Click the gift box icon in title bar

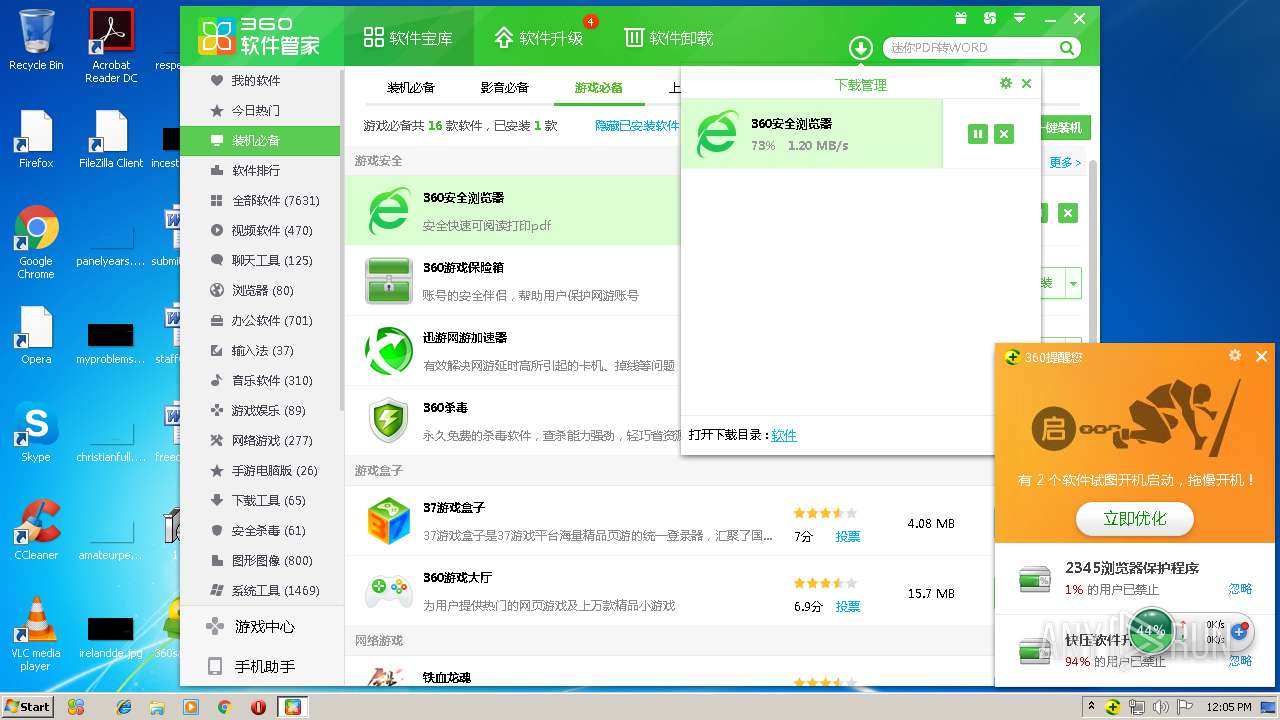coord(960,18)
